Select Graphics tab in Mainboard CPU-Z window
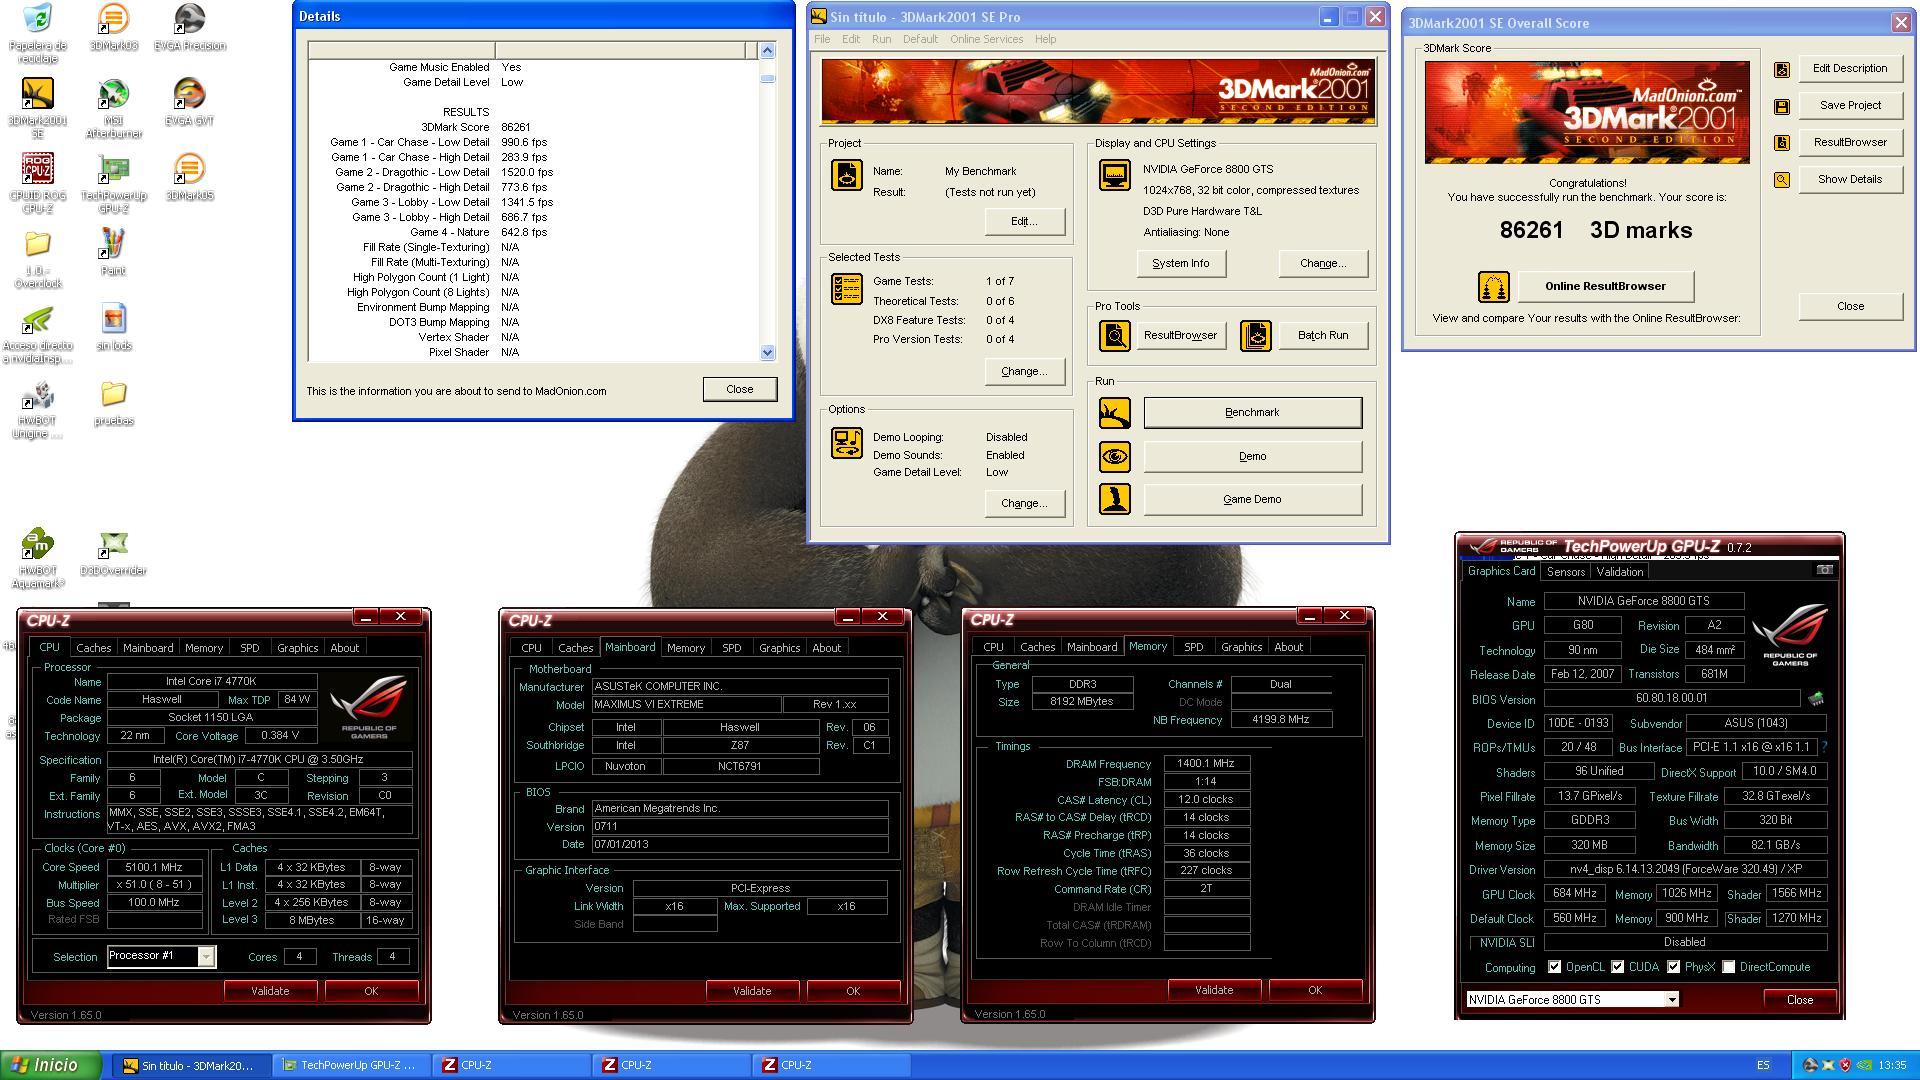The image size is (1920, 1080). pos(779,648)
